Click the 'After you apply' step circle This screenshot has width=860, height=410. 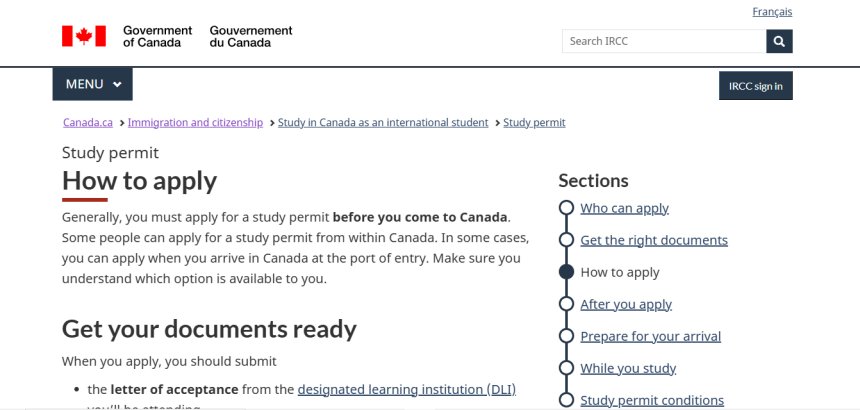pos(566,304)
